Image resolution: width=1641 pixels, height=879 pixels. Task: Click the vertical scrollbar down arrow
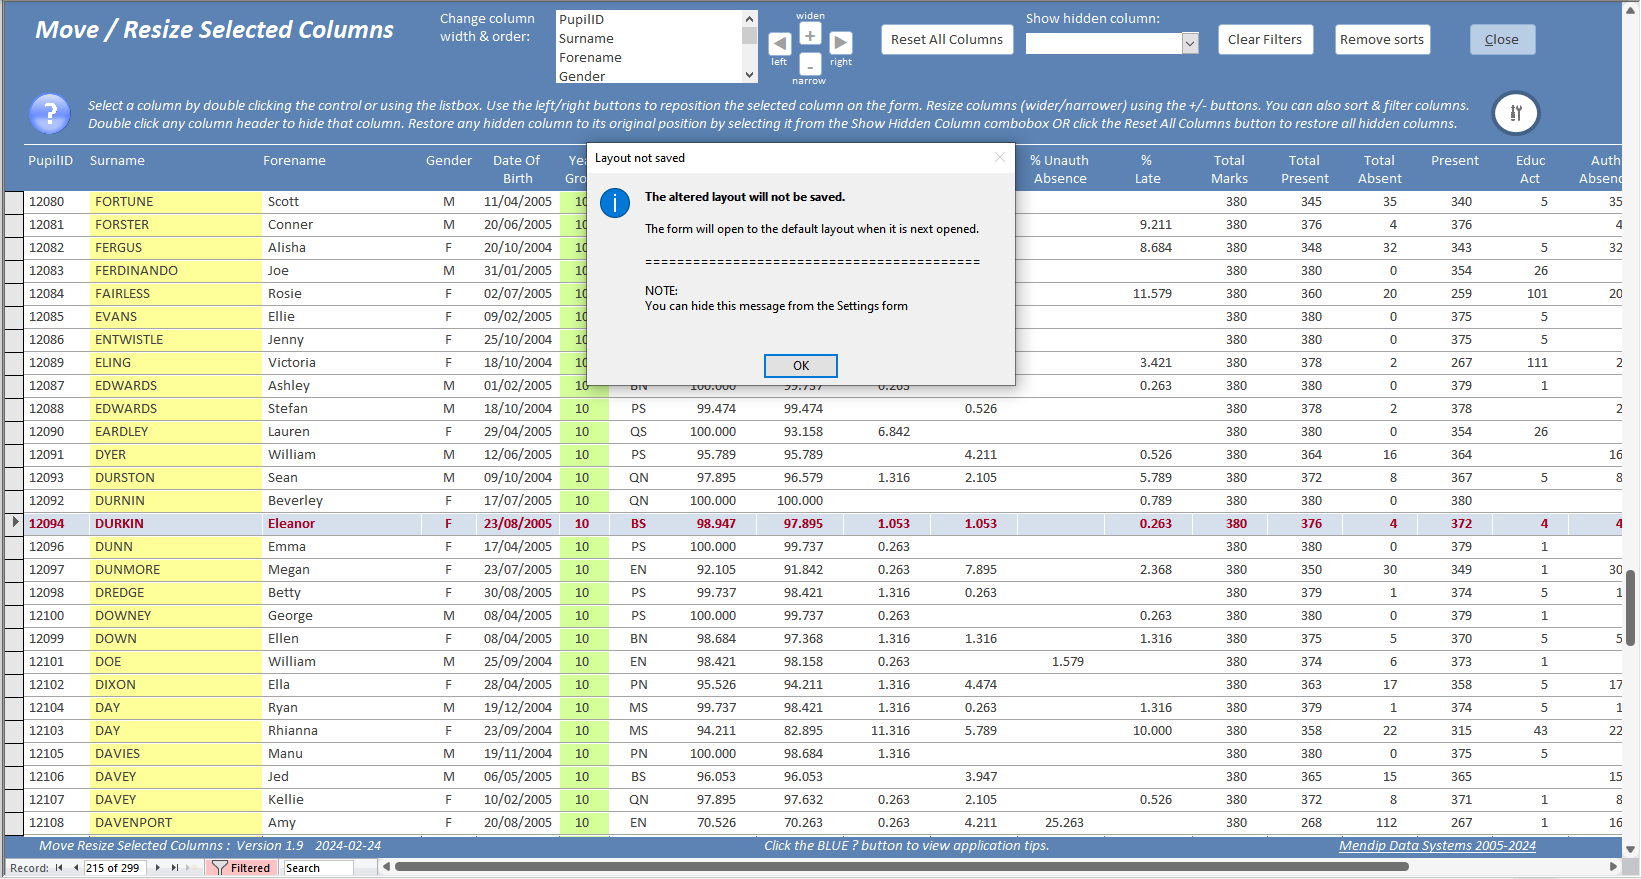[x=1631, y=849]
